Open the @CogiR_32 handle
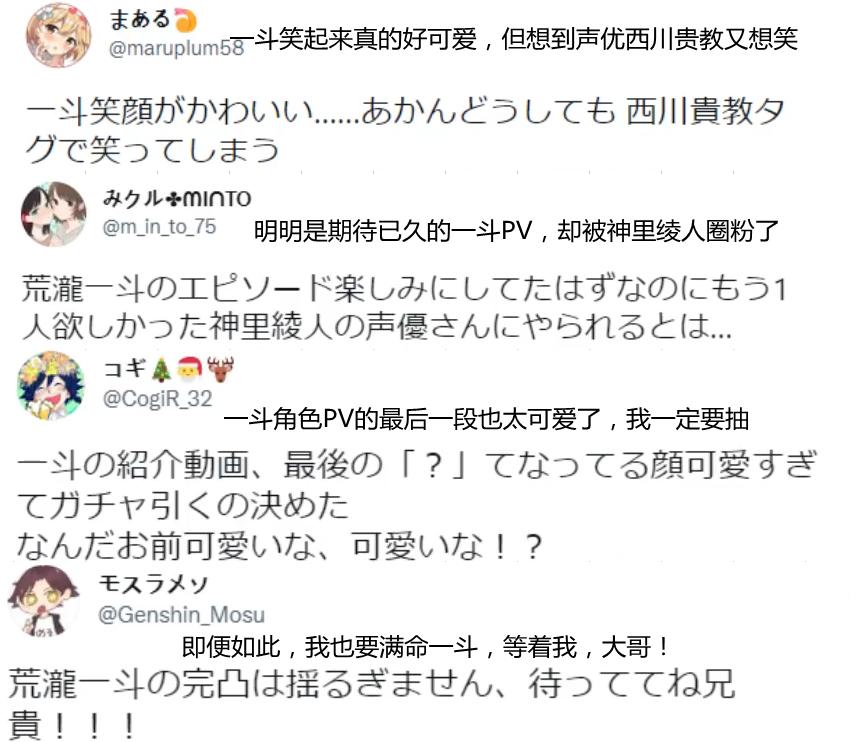This screenshot has width=855, height=742. pyautogui.click(x=157, y=399)
